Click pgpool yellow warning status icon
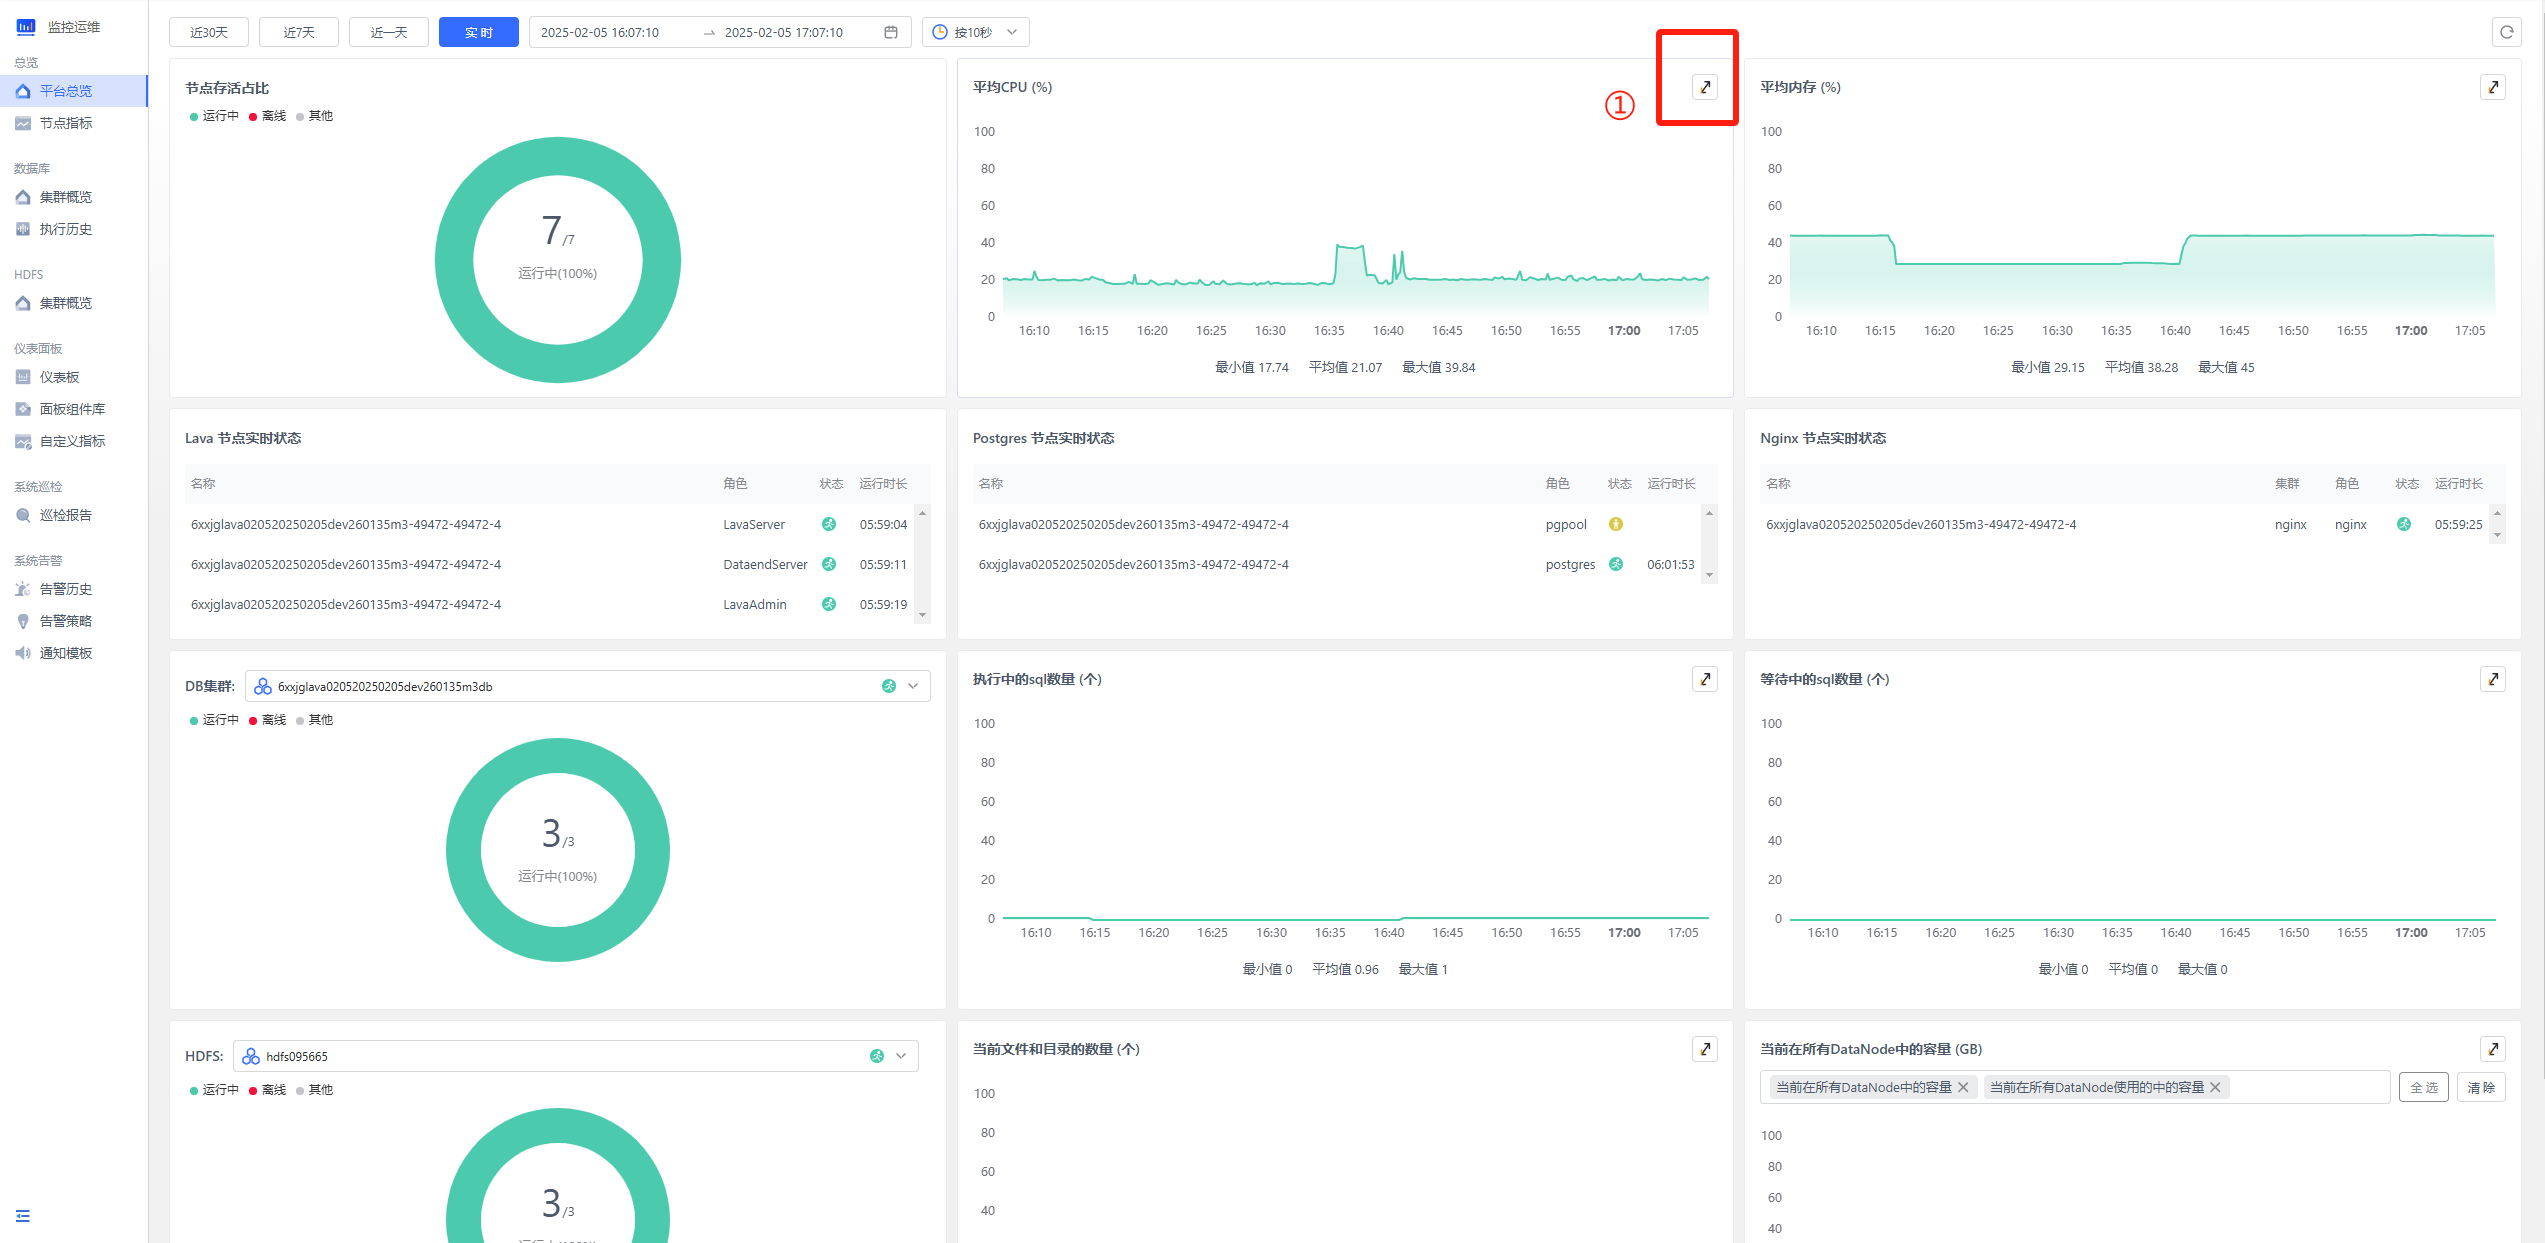 1616,524
